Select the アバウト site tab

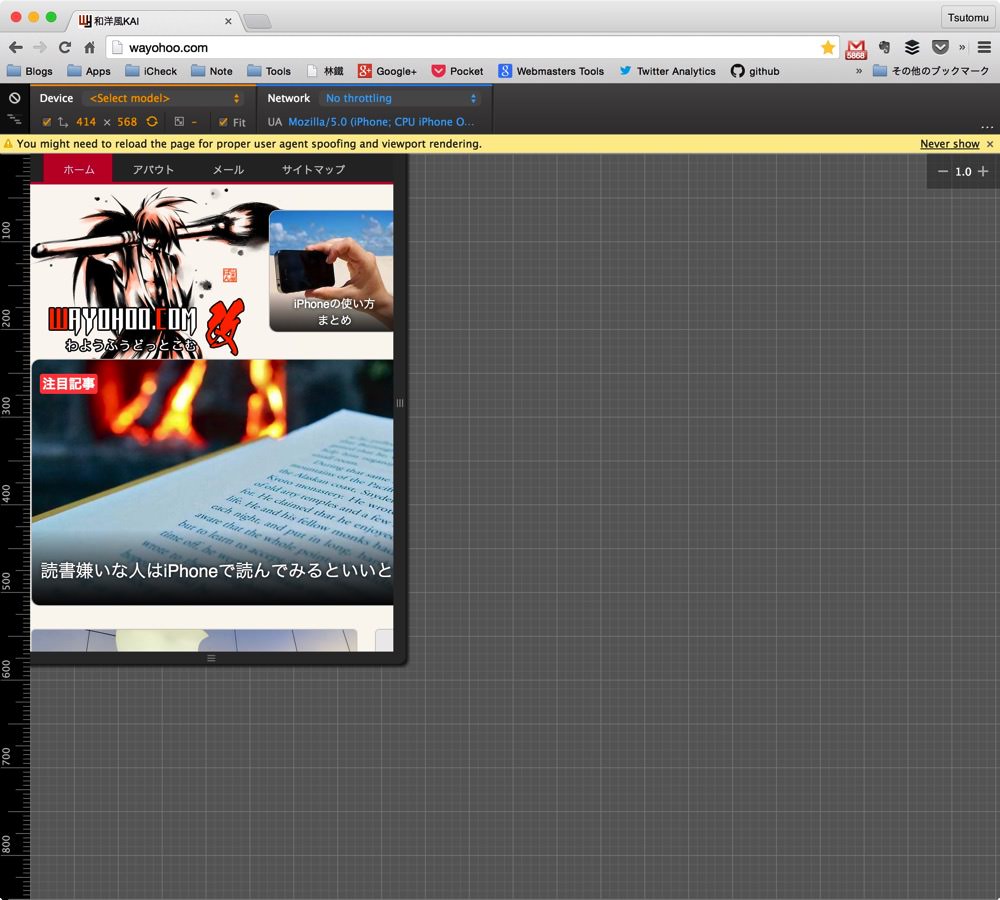pos(153,170)
